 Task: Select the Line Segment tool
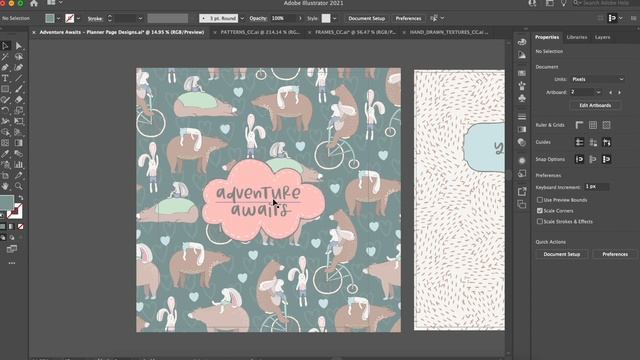pos(19,78)
